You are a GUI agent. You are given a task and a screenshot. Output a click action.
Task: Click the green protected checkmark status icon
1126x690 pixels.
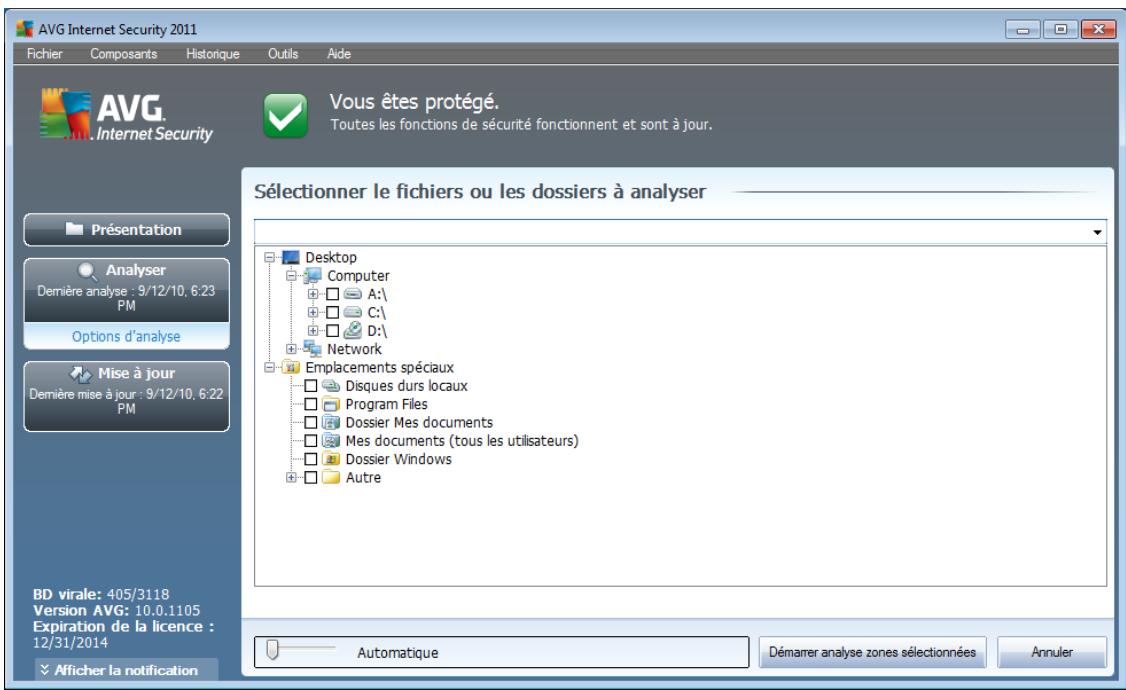point(285,115)
